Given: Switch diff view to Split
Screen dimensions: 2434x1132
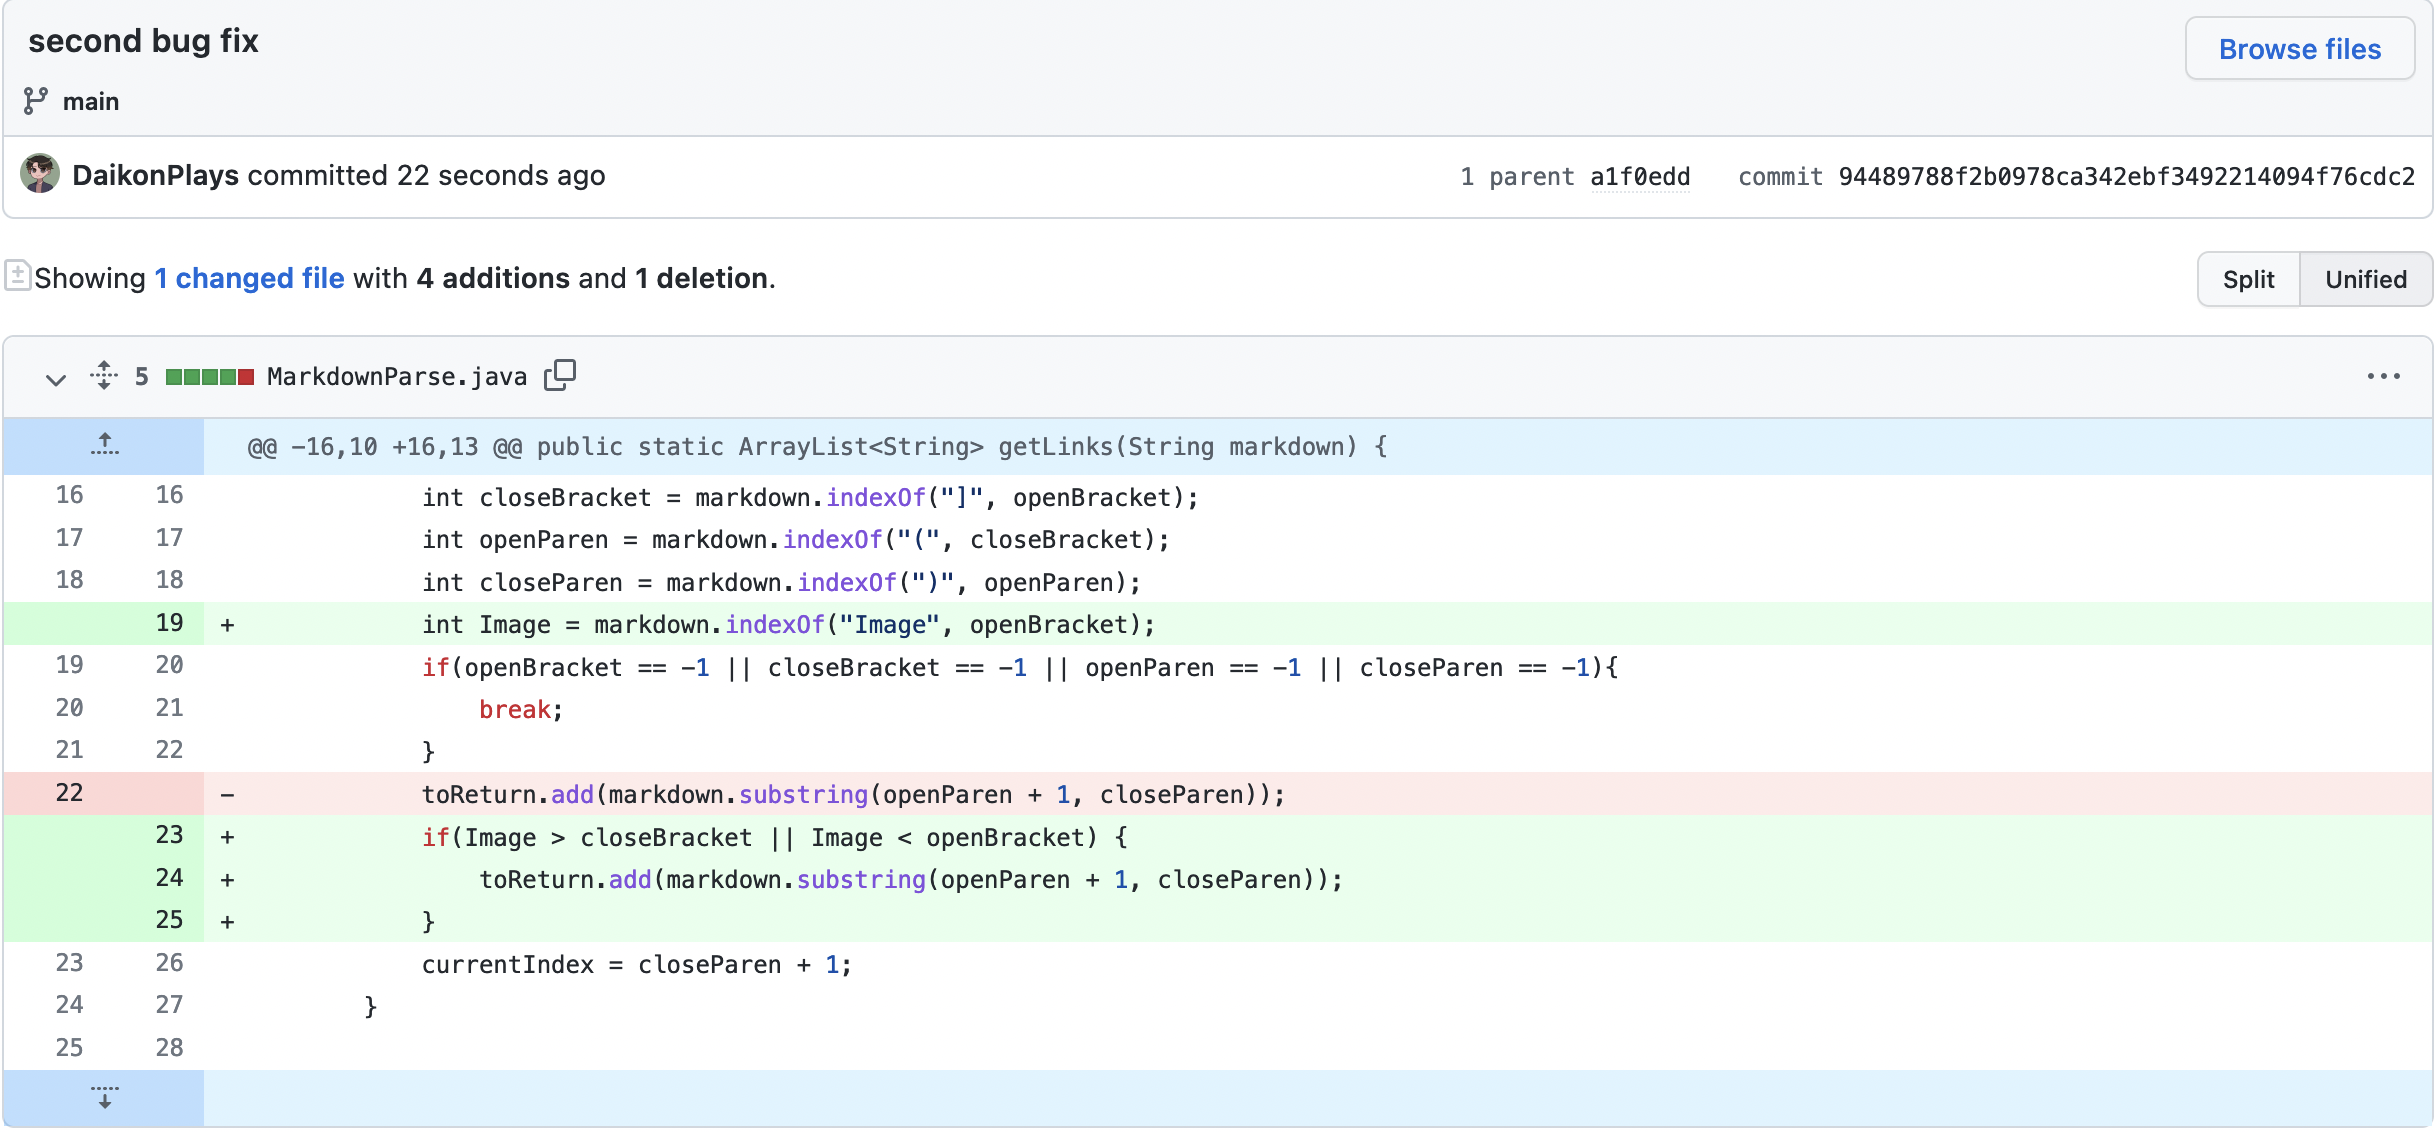Looking at the screenshot, I should pyautogui.click(x=2248, y=279).
